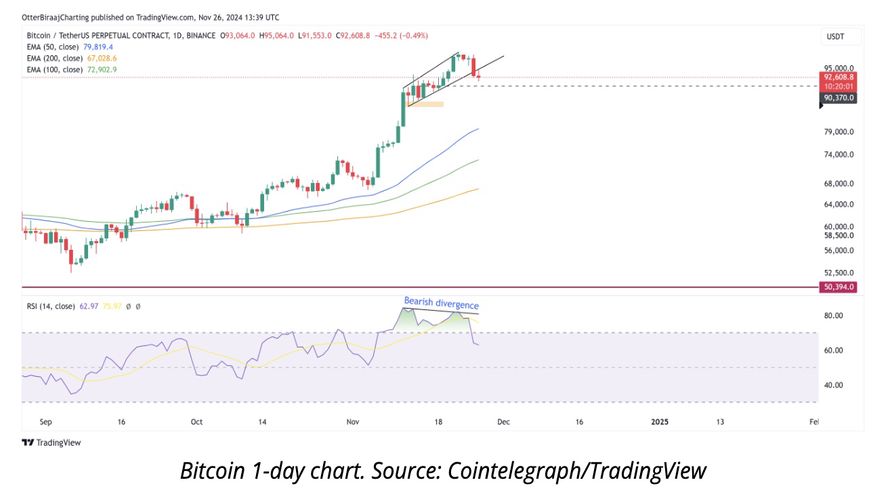Image resolution: width=890 pixels, height=501 pixels.
Task: Click the RSI (14, close) indicator label
Action: pyautogui.click(x=51, y=306)
